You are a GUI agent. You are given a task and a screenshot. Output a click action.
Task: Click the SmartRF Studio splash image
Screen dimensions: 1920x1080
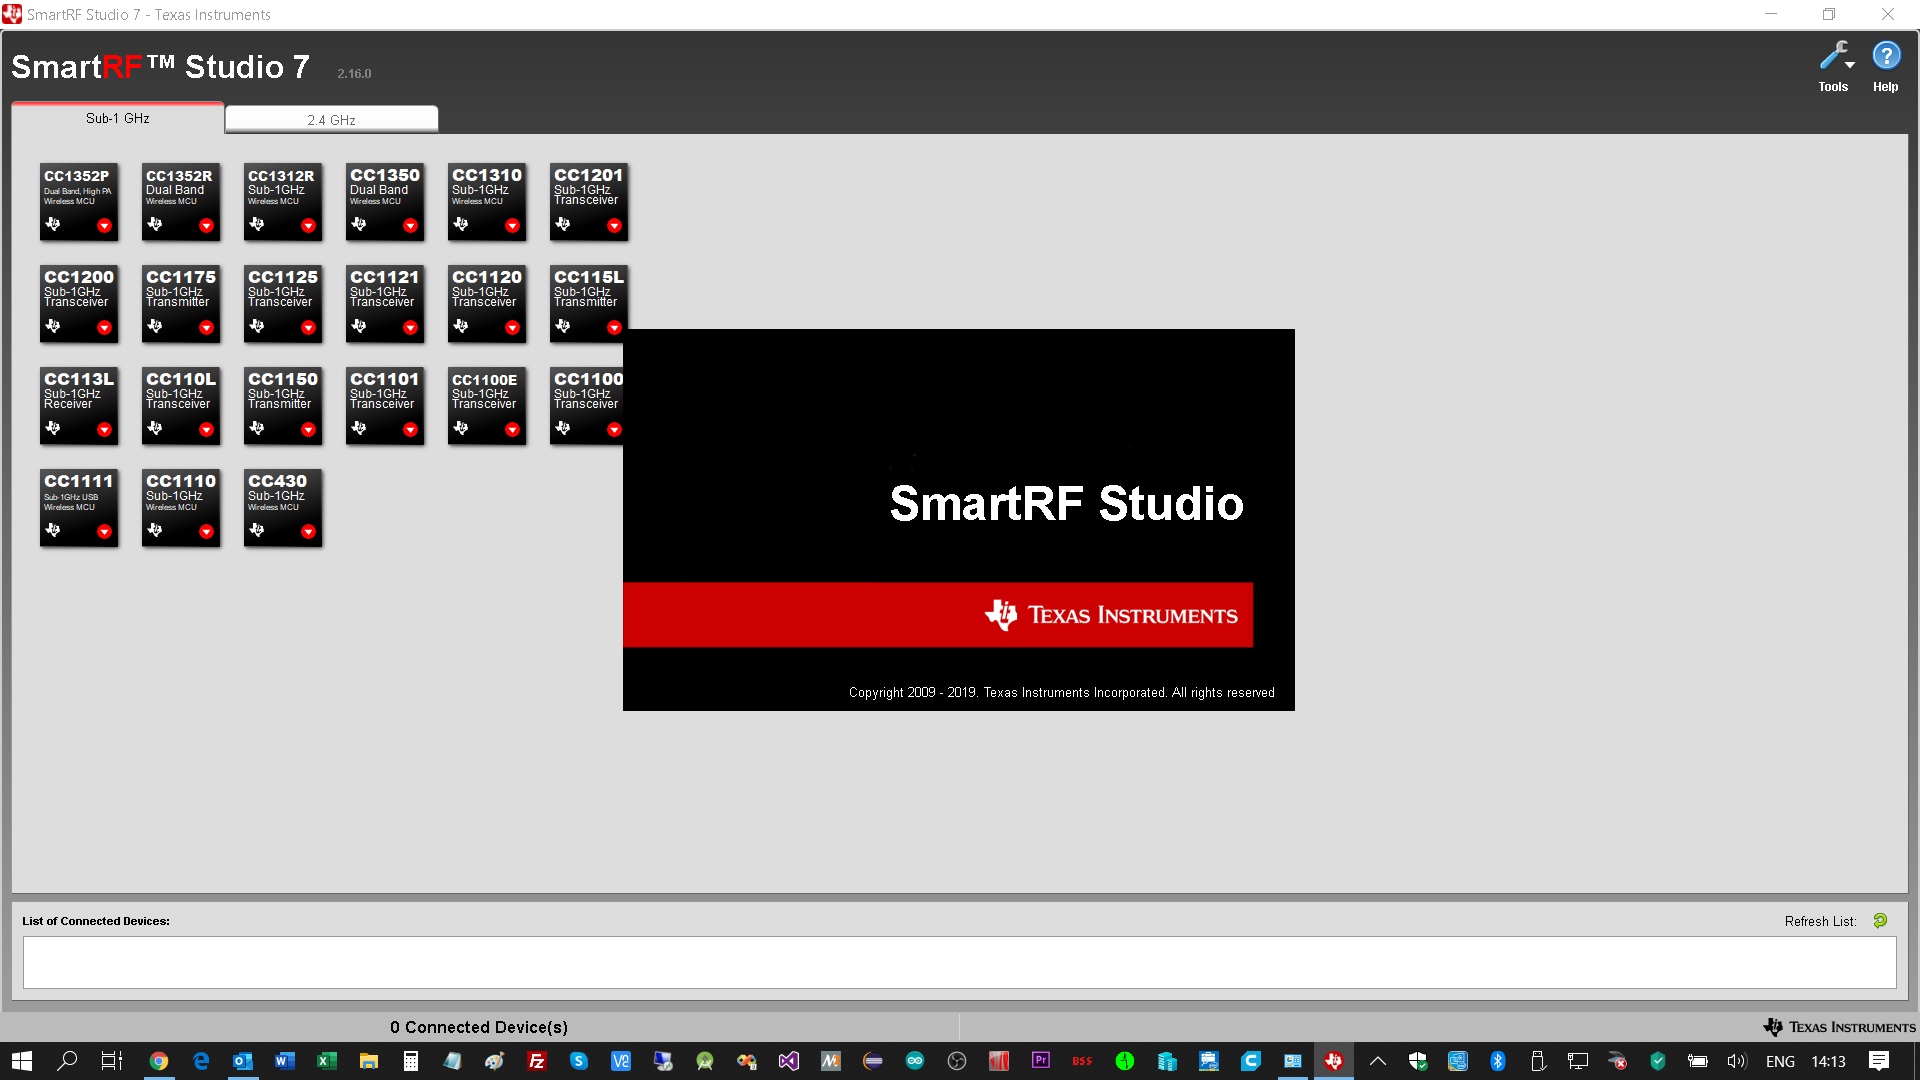958,519
